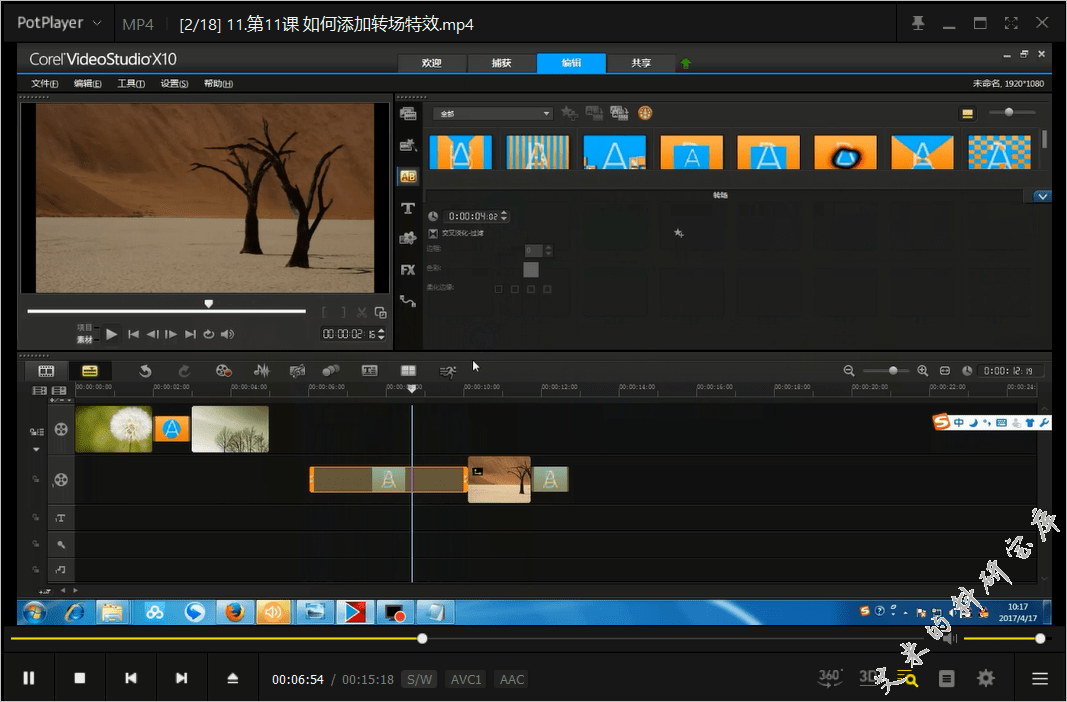Screen dimensions: 1067x702
Task: Click the orange round gallery icon
Action: 645,113
